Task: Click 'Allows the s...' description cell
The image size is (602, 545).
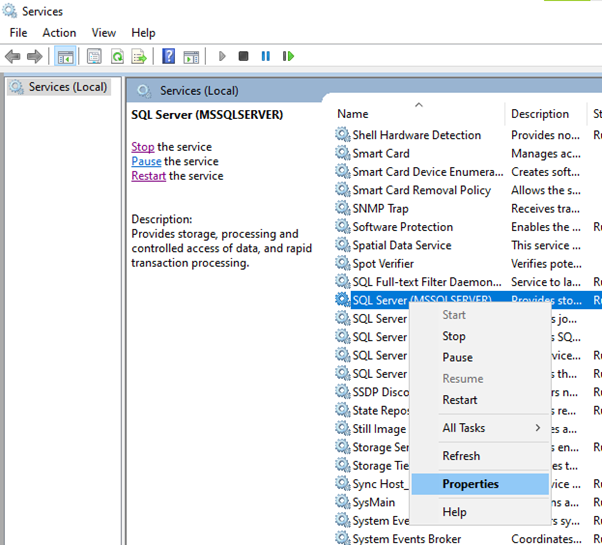Action: tap(546, 190)
